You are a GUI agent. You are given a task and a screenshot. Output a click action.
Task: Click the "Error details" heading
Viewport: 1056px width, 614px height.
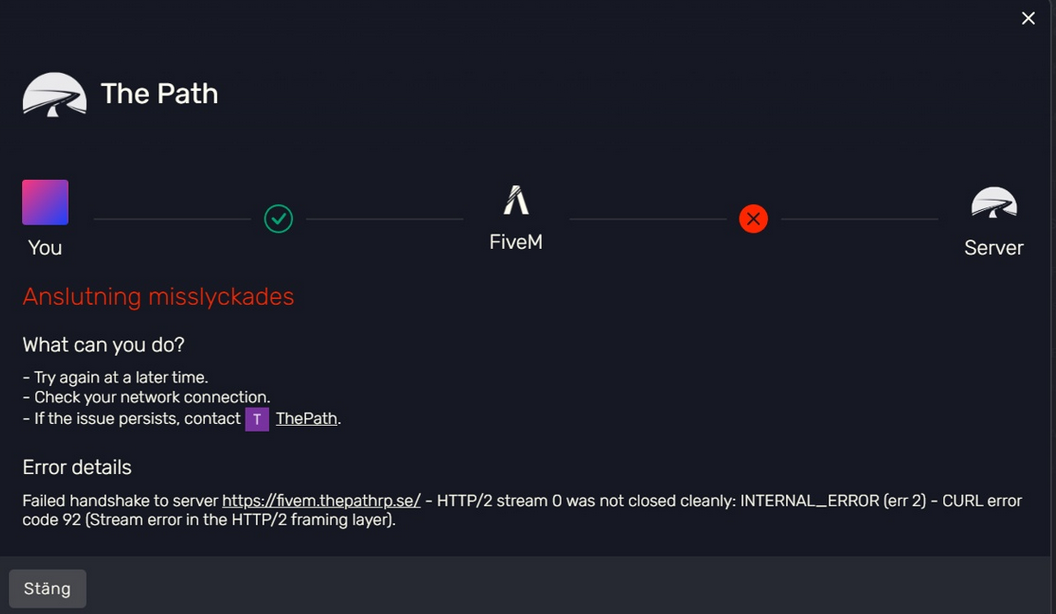(x=77, y=467)
